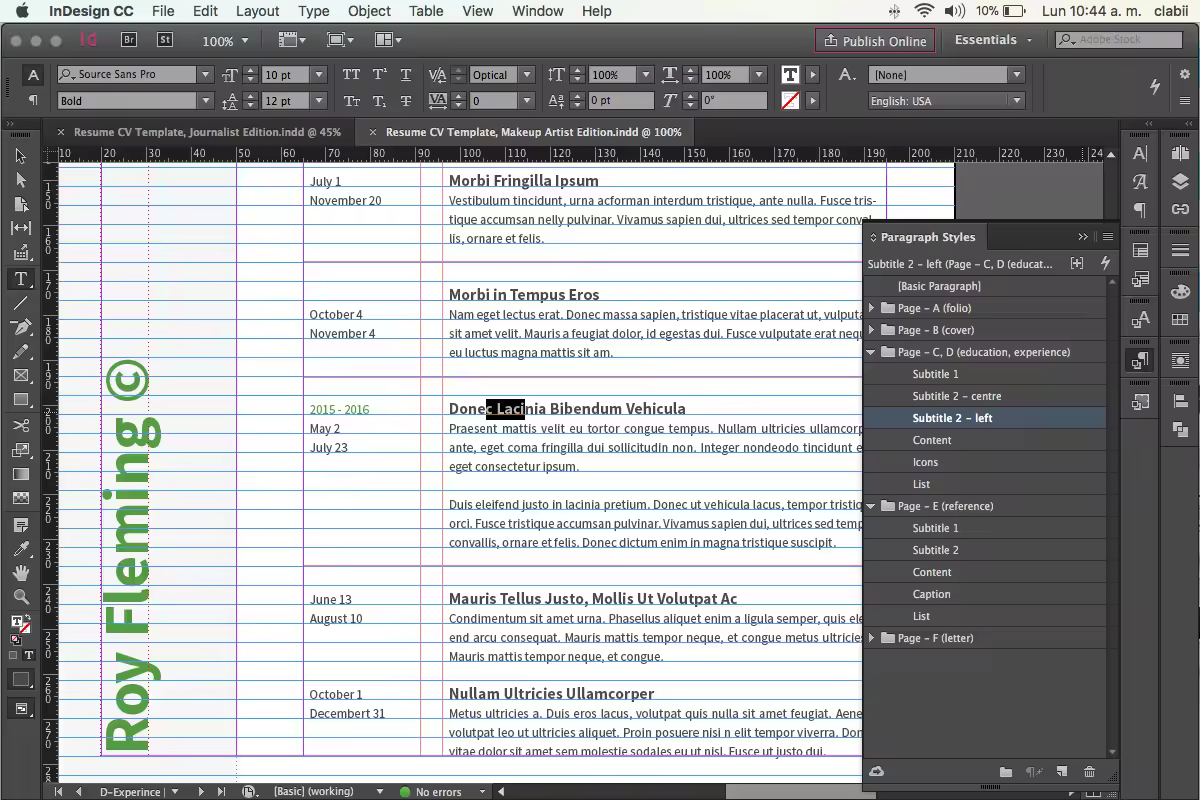Switch to Character Formatting Controls (A)
1200x800 pixels.
(x=33, y=75)
